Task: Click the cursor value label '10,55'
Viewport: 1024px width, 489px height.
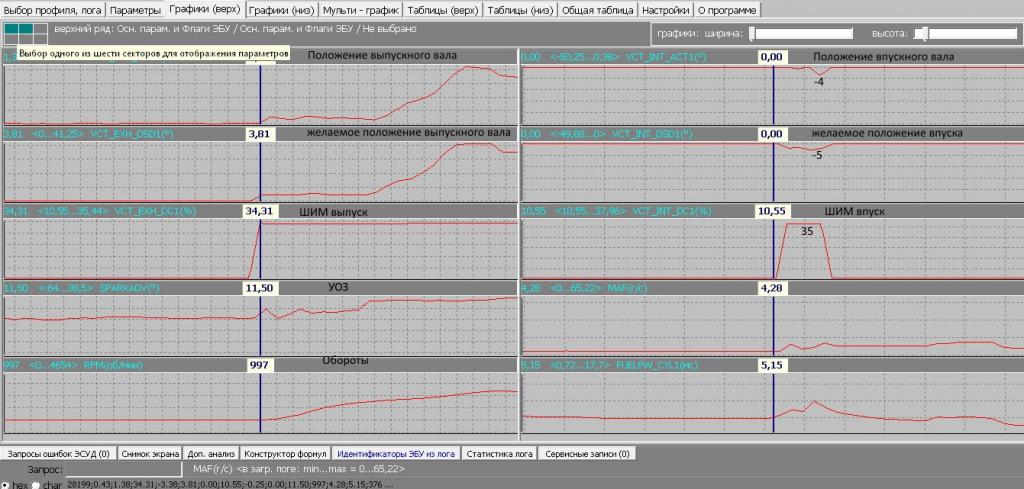Action: (x=773, y=212)
